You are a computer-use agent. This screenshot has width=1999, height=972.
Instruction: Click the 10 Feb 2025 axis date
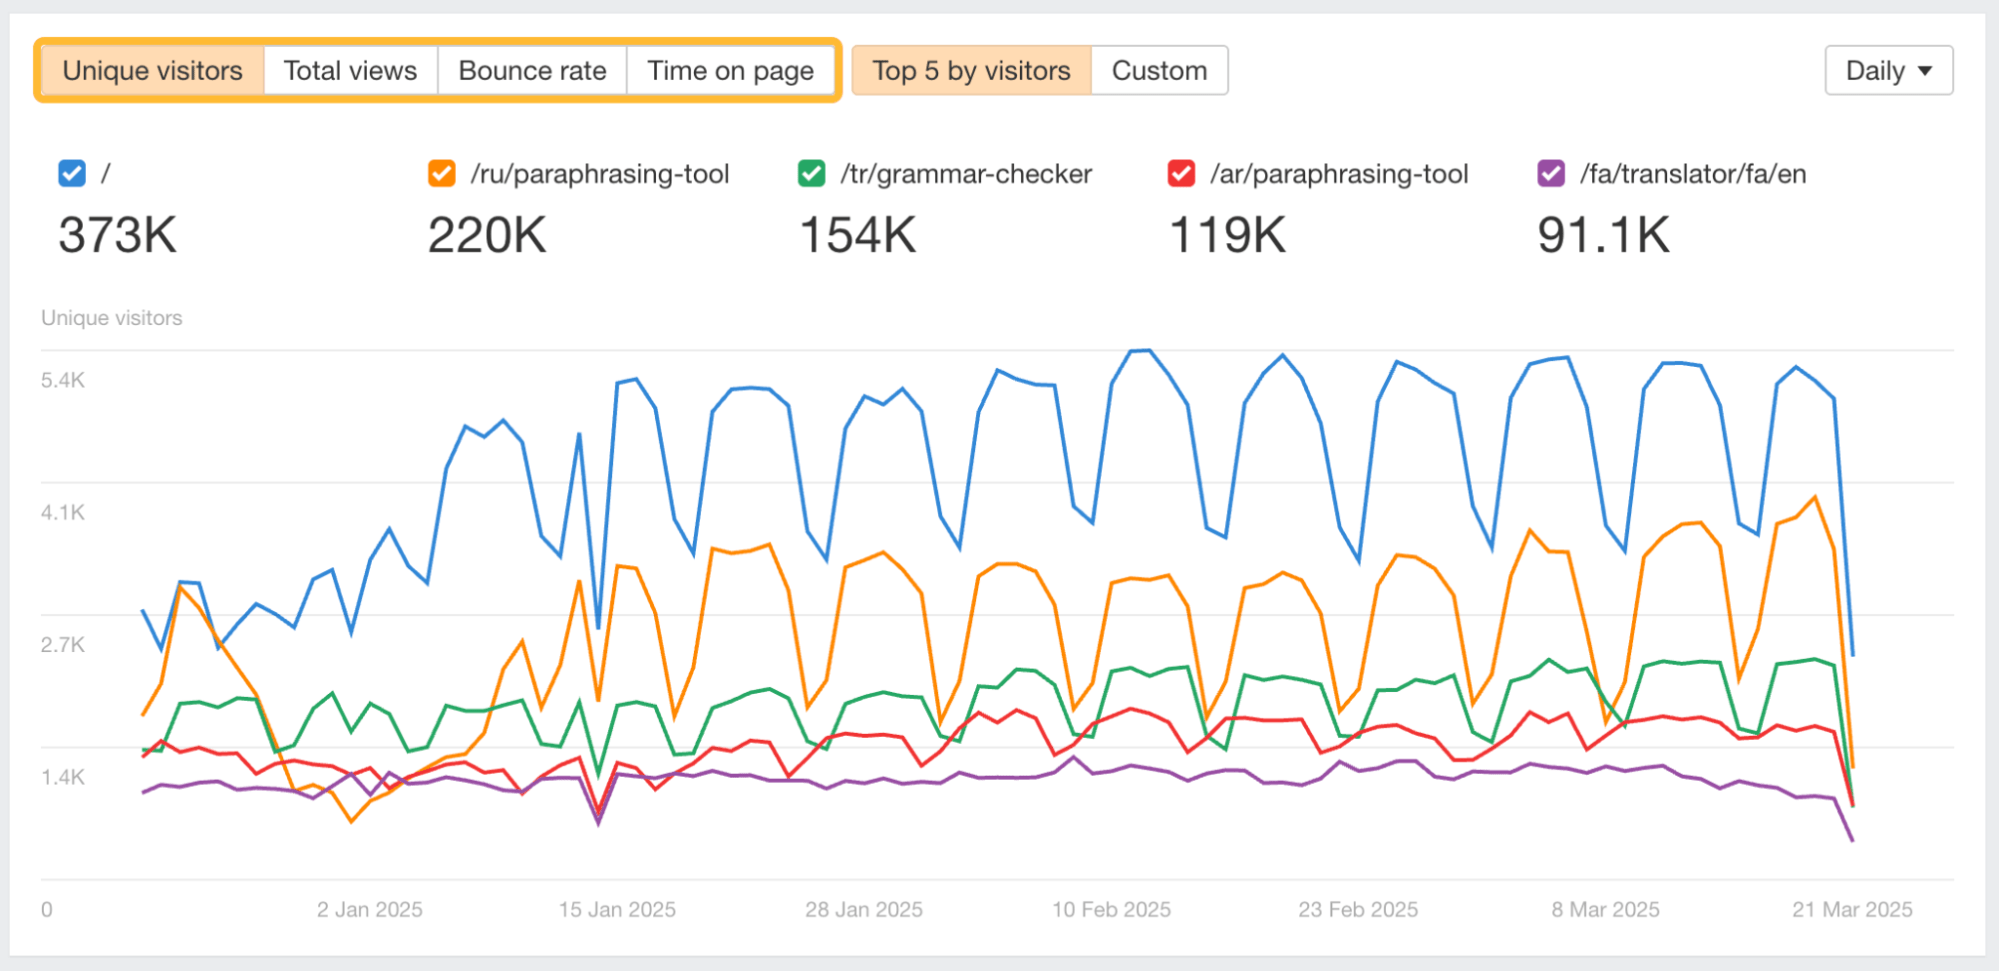point(1111,910)
